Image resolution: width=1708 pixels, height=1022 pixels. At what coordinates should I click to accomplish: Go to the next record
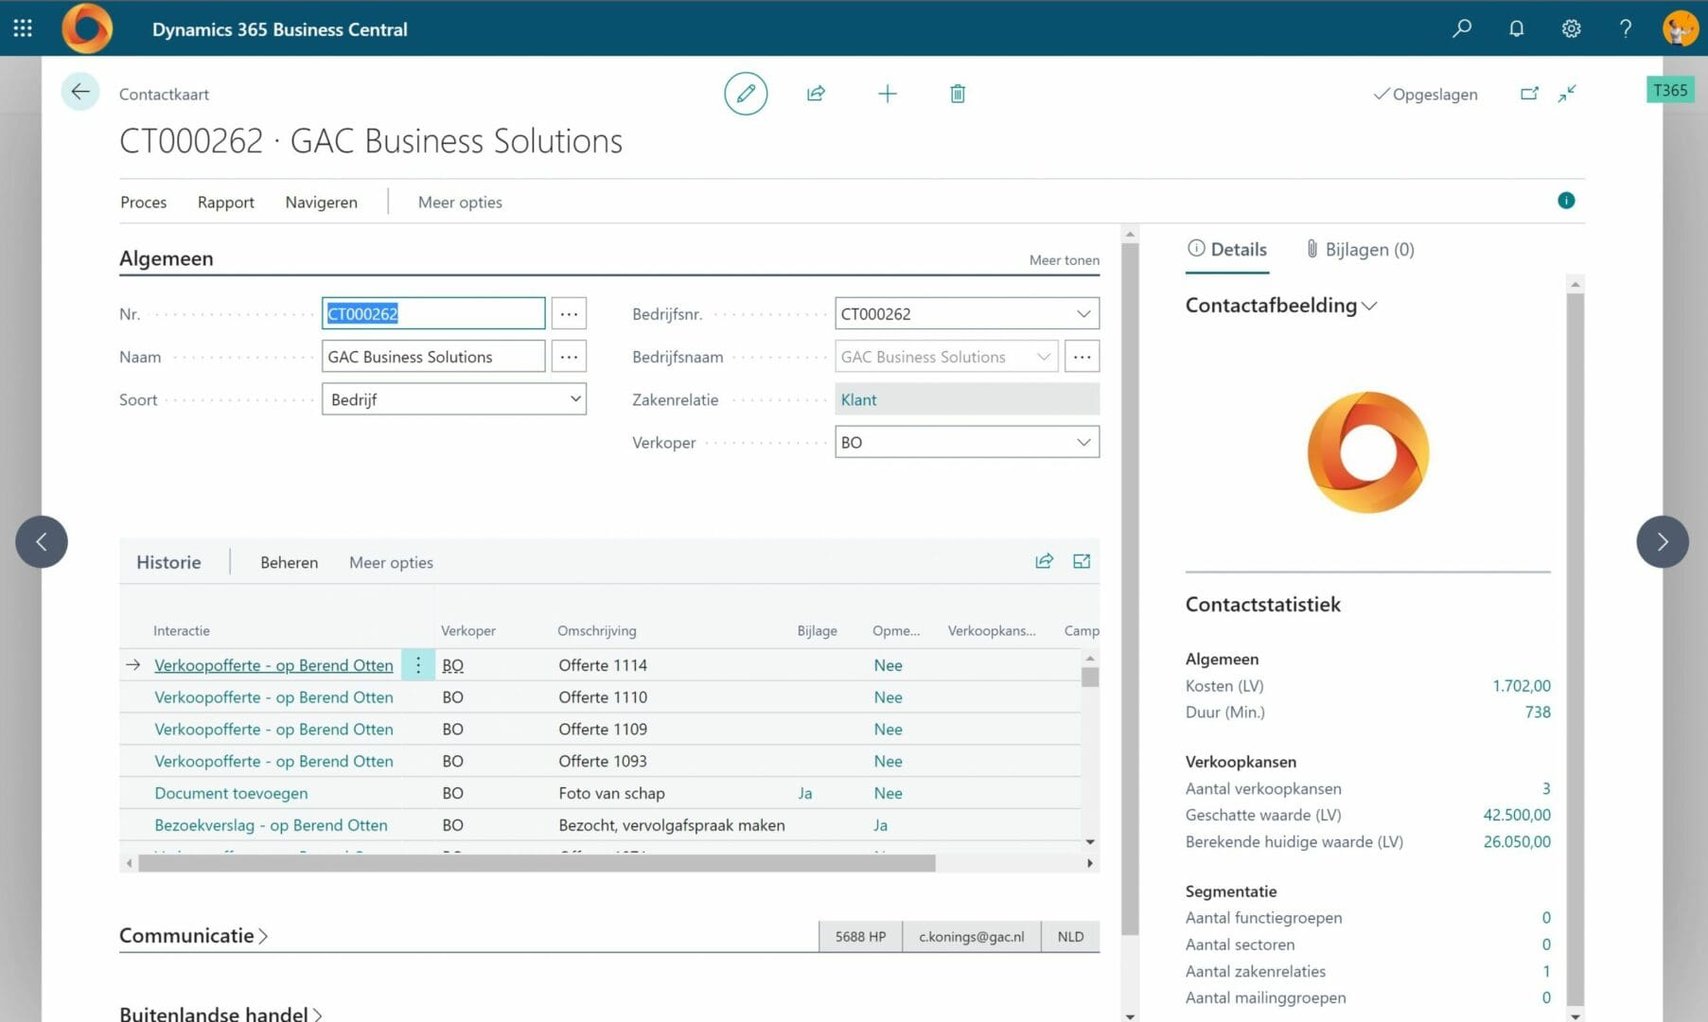(x=1662, y=541)
